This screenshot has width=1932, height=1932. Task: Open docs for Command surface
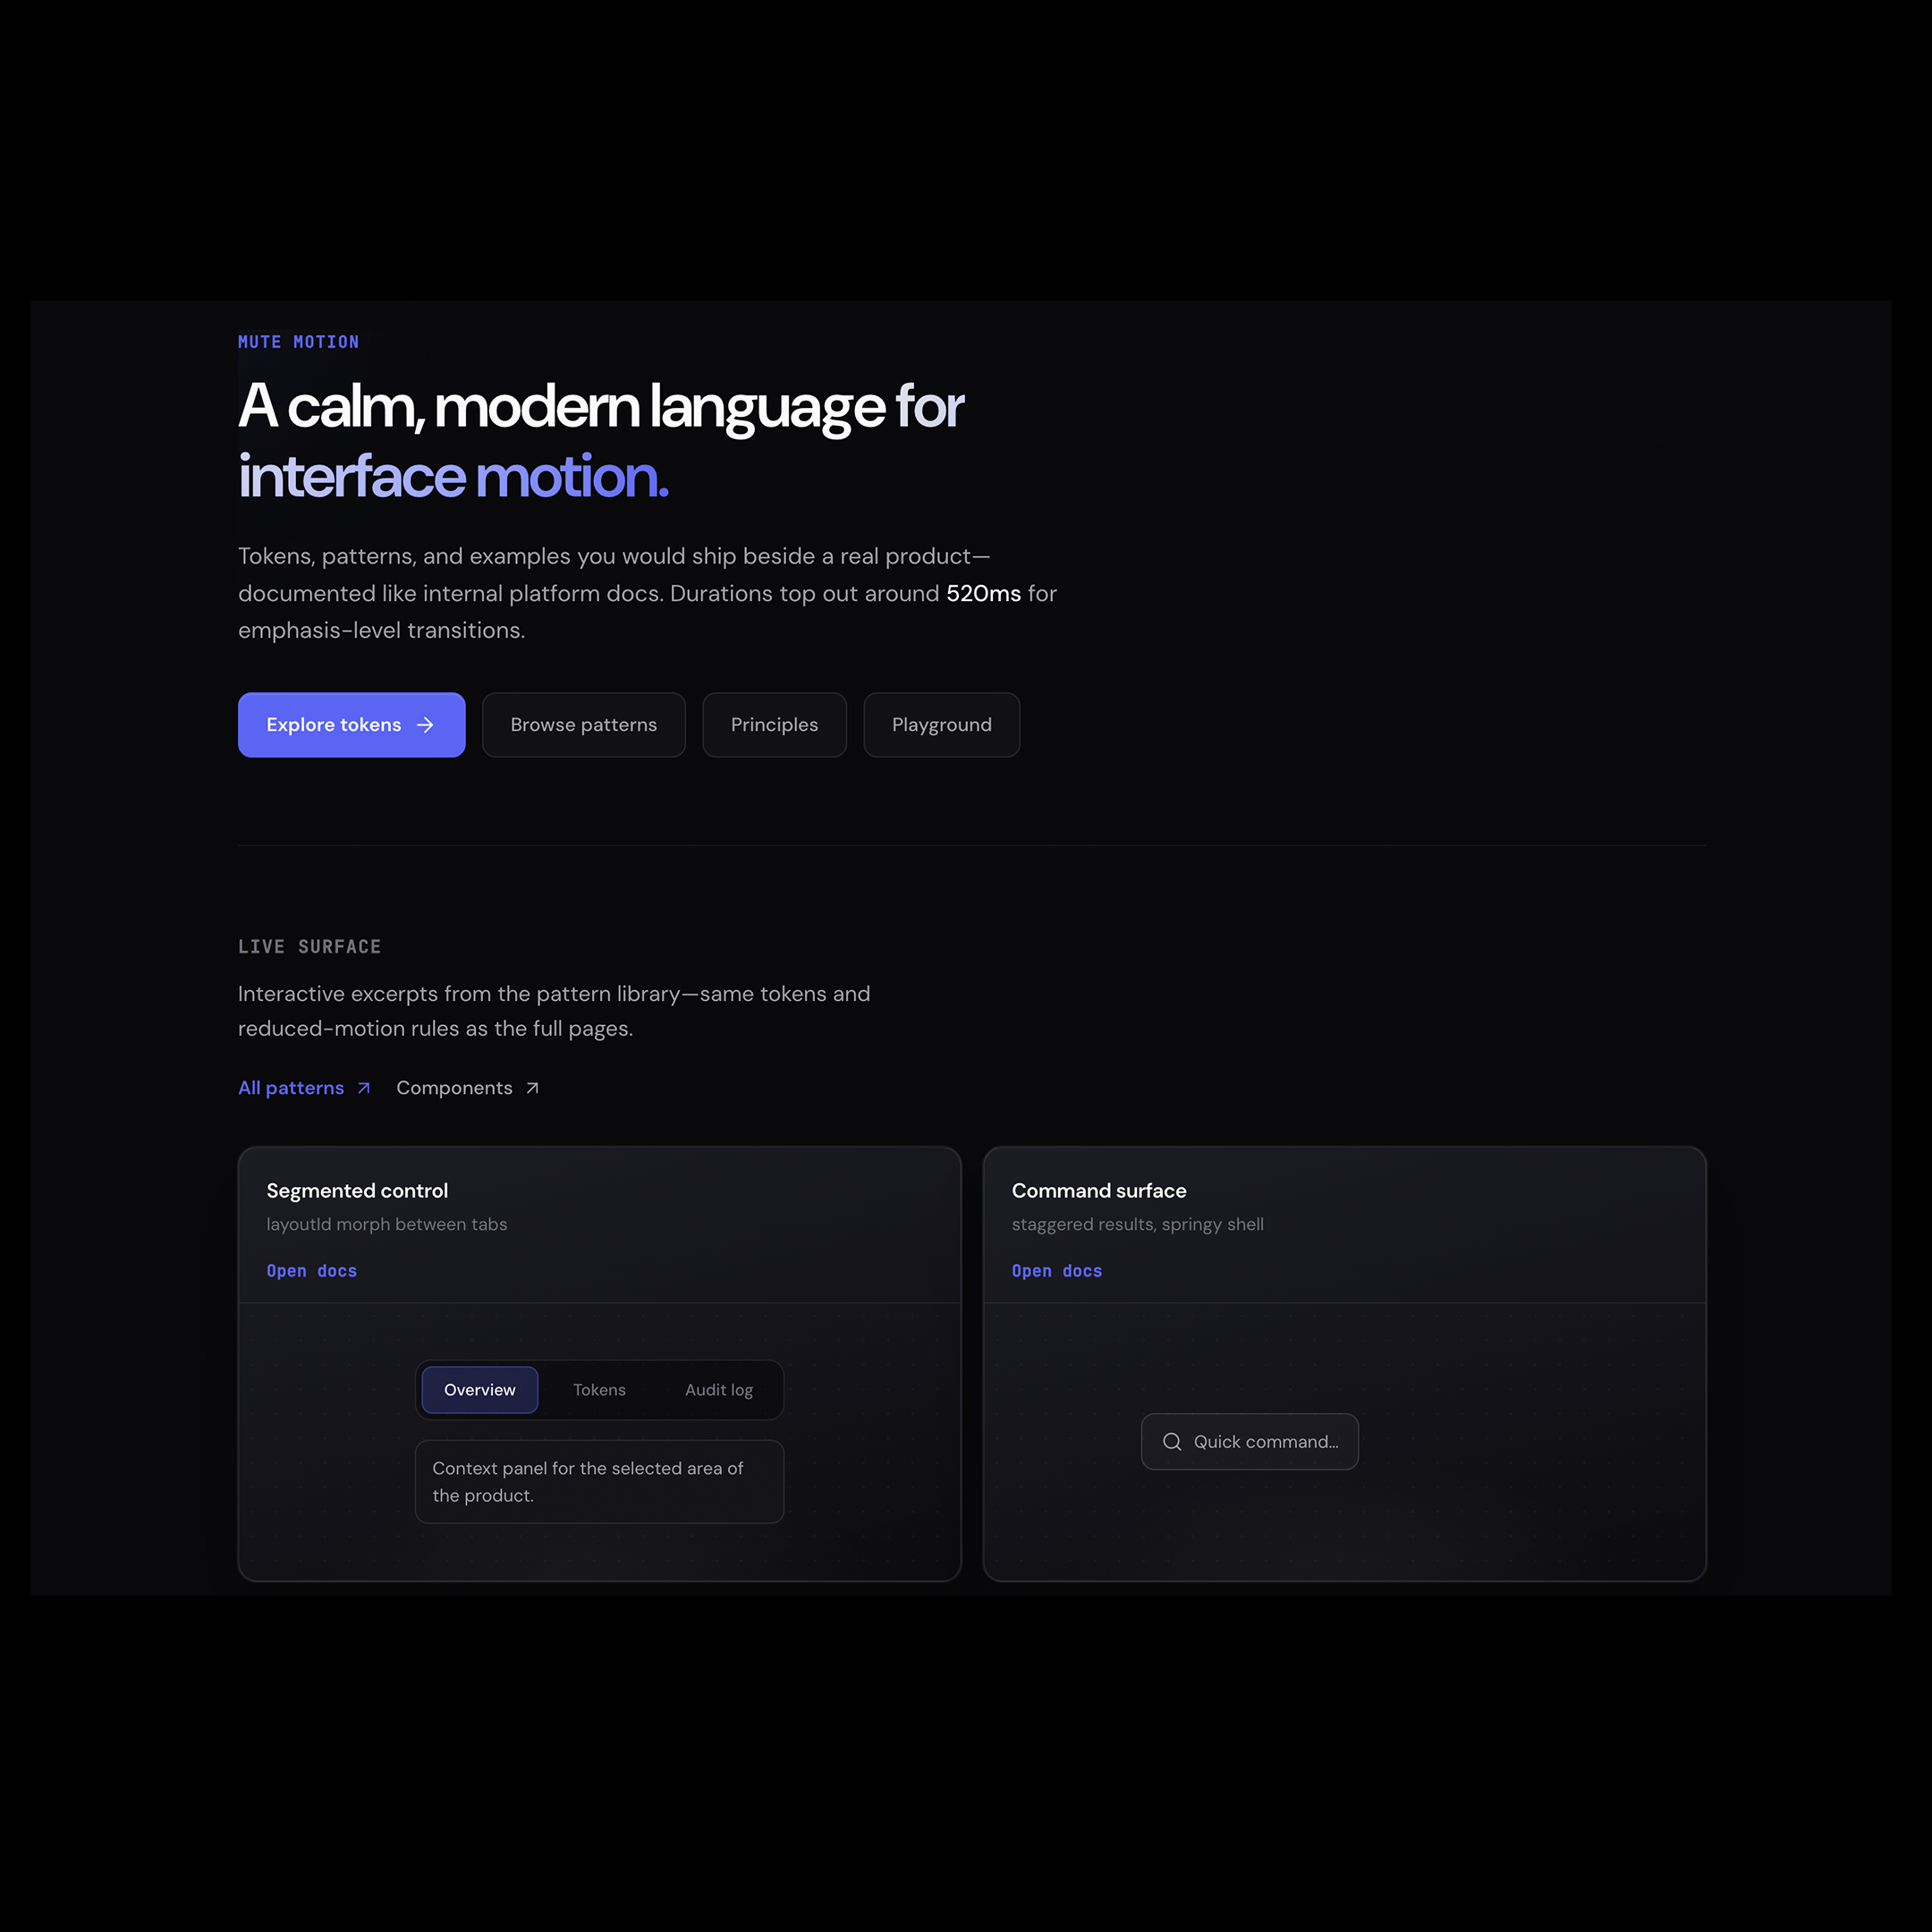(x=1057, y=1271)
